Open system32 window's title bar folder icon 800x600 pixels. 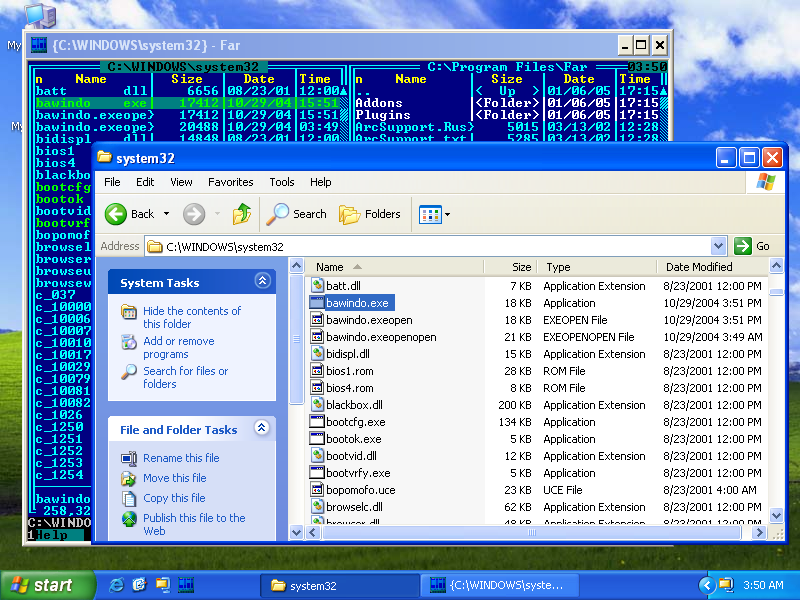[105, 158]
